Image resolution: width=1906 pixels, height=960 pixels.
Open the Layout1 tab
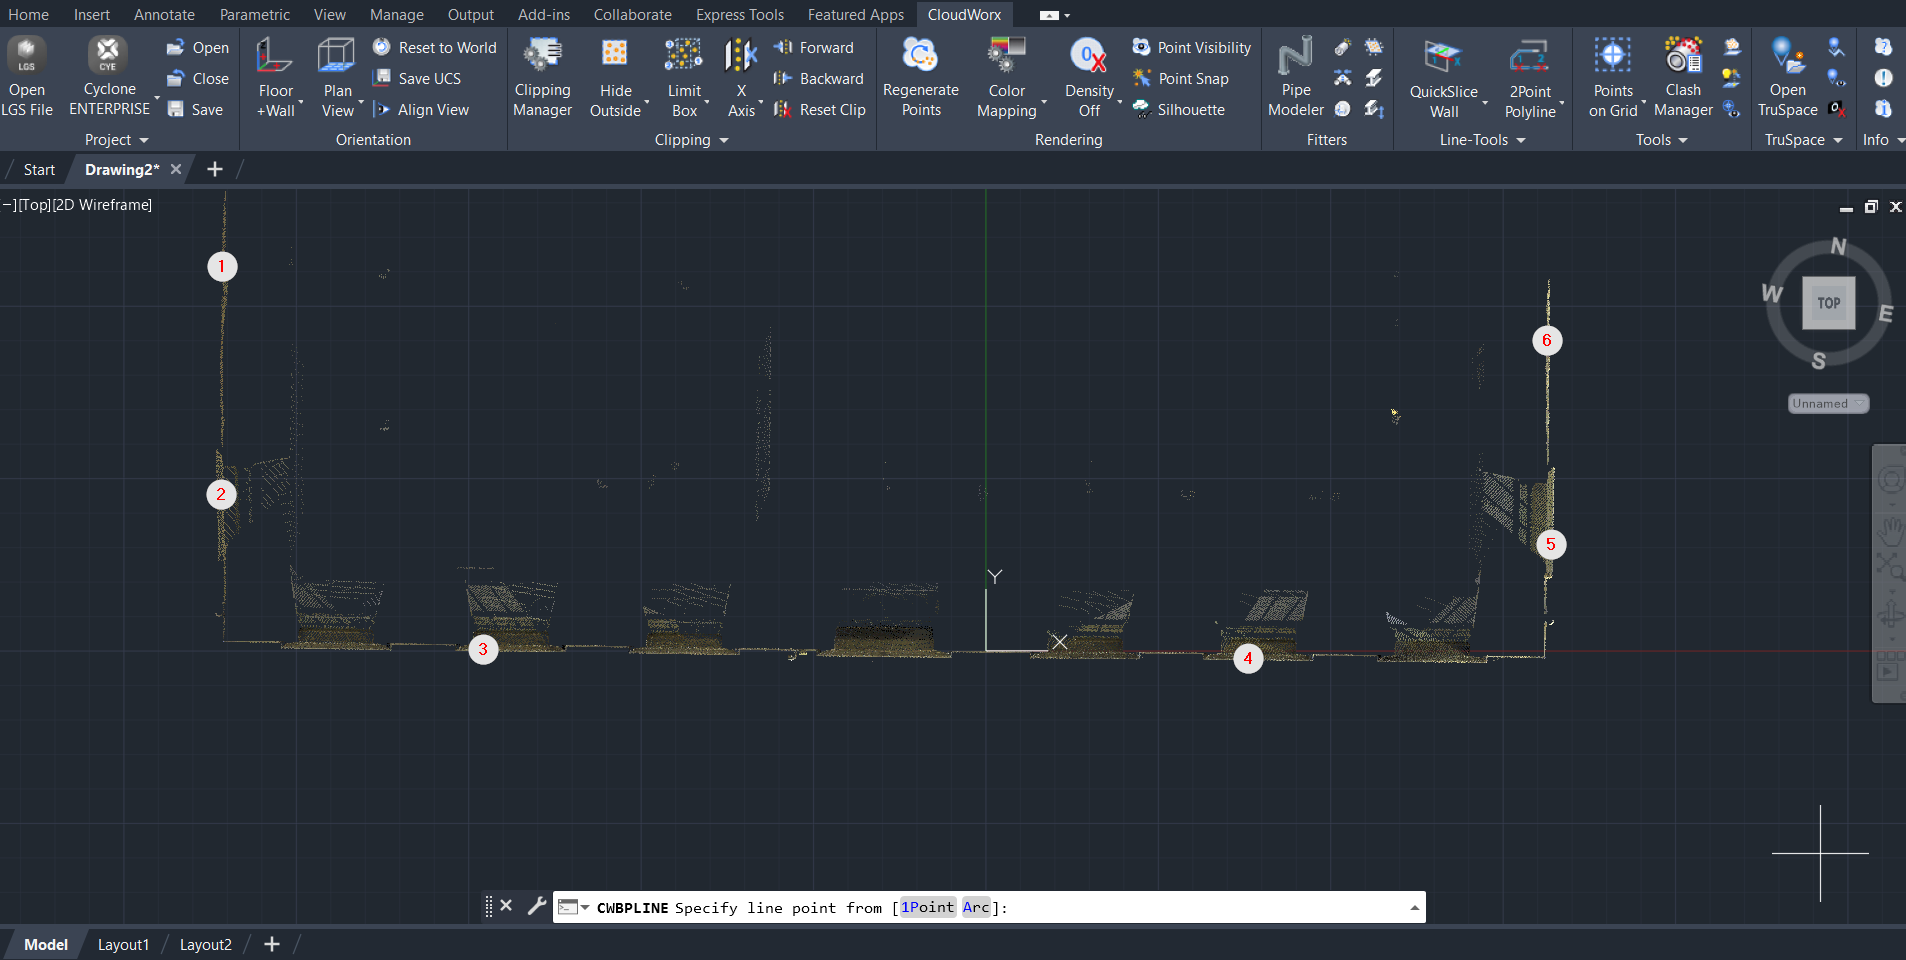pos(123,945)
